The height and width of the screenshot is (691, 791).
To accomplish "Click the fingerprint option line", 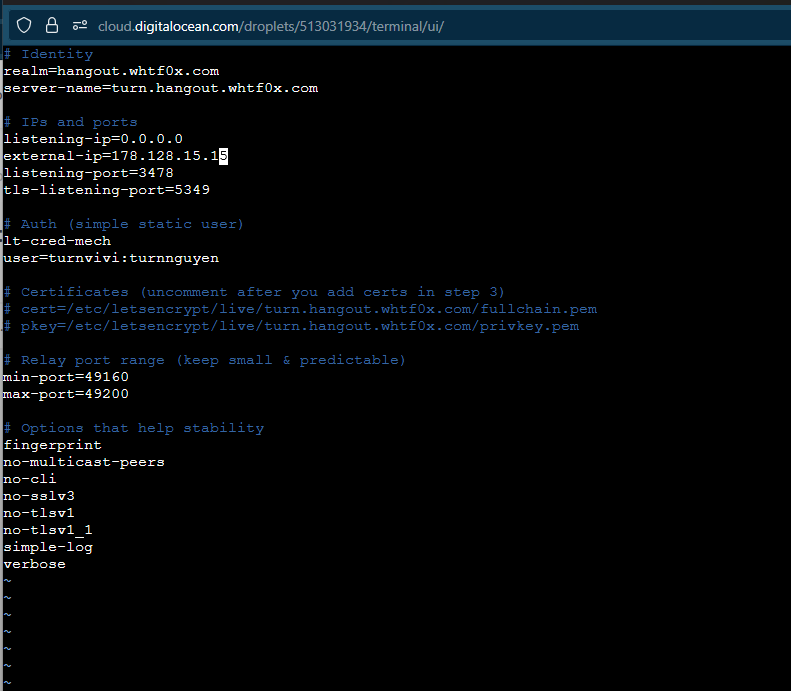I will coord(52,445).
